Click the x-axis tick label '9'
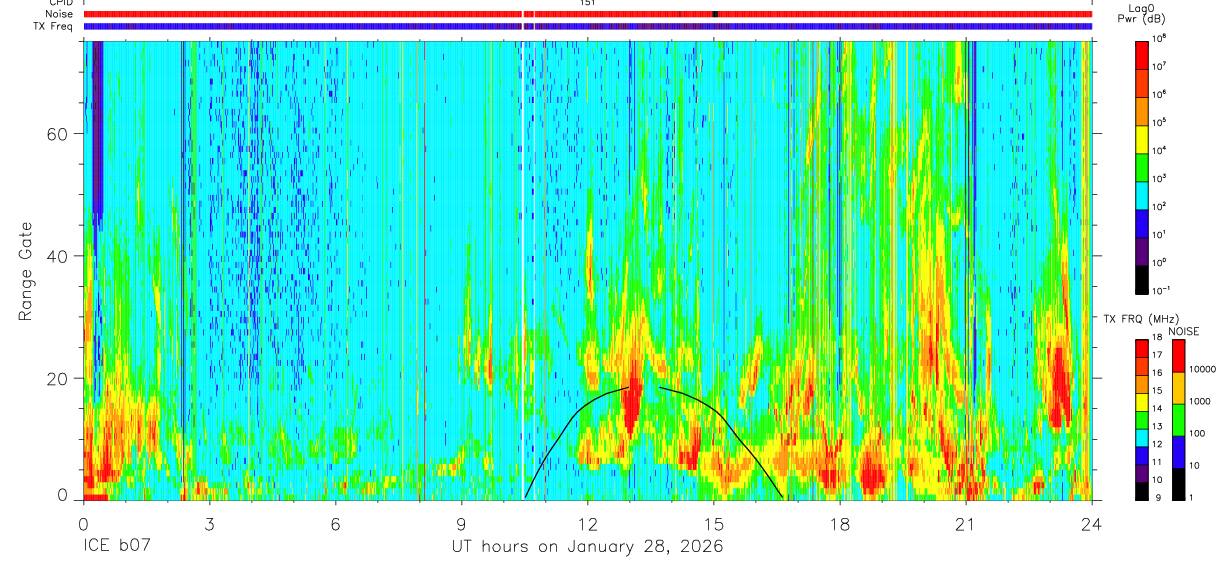The height and width of the screenshot is (567, 1228). [x=462, y=523]
